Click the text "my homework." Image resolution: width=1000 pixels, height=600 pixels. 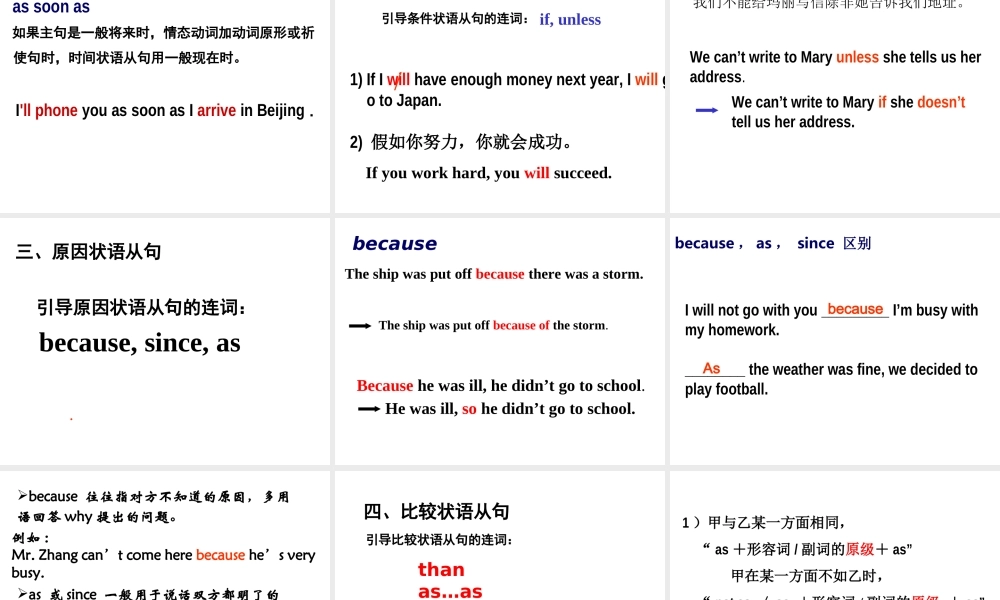(732, 330)
